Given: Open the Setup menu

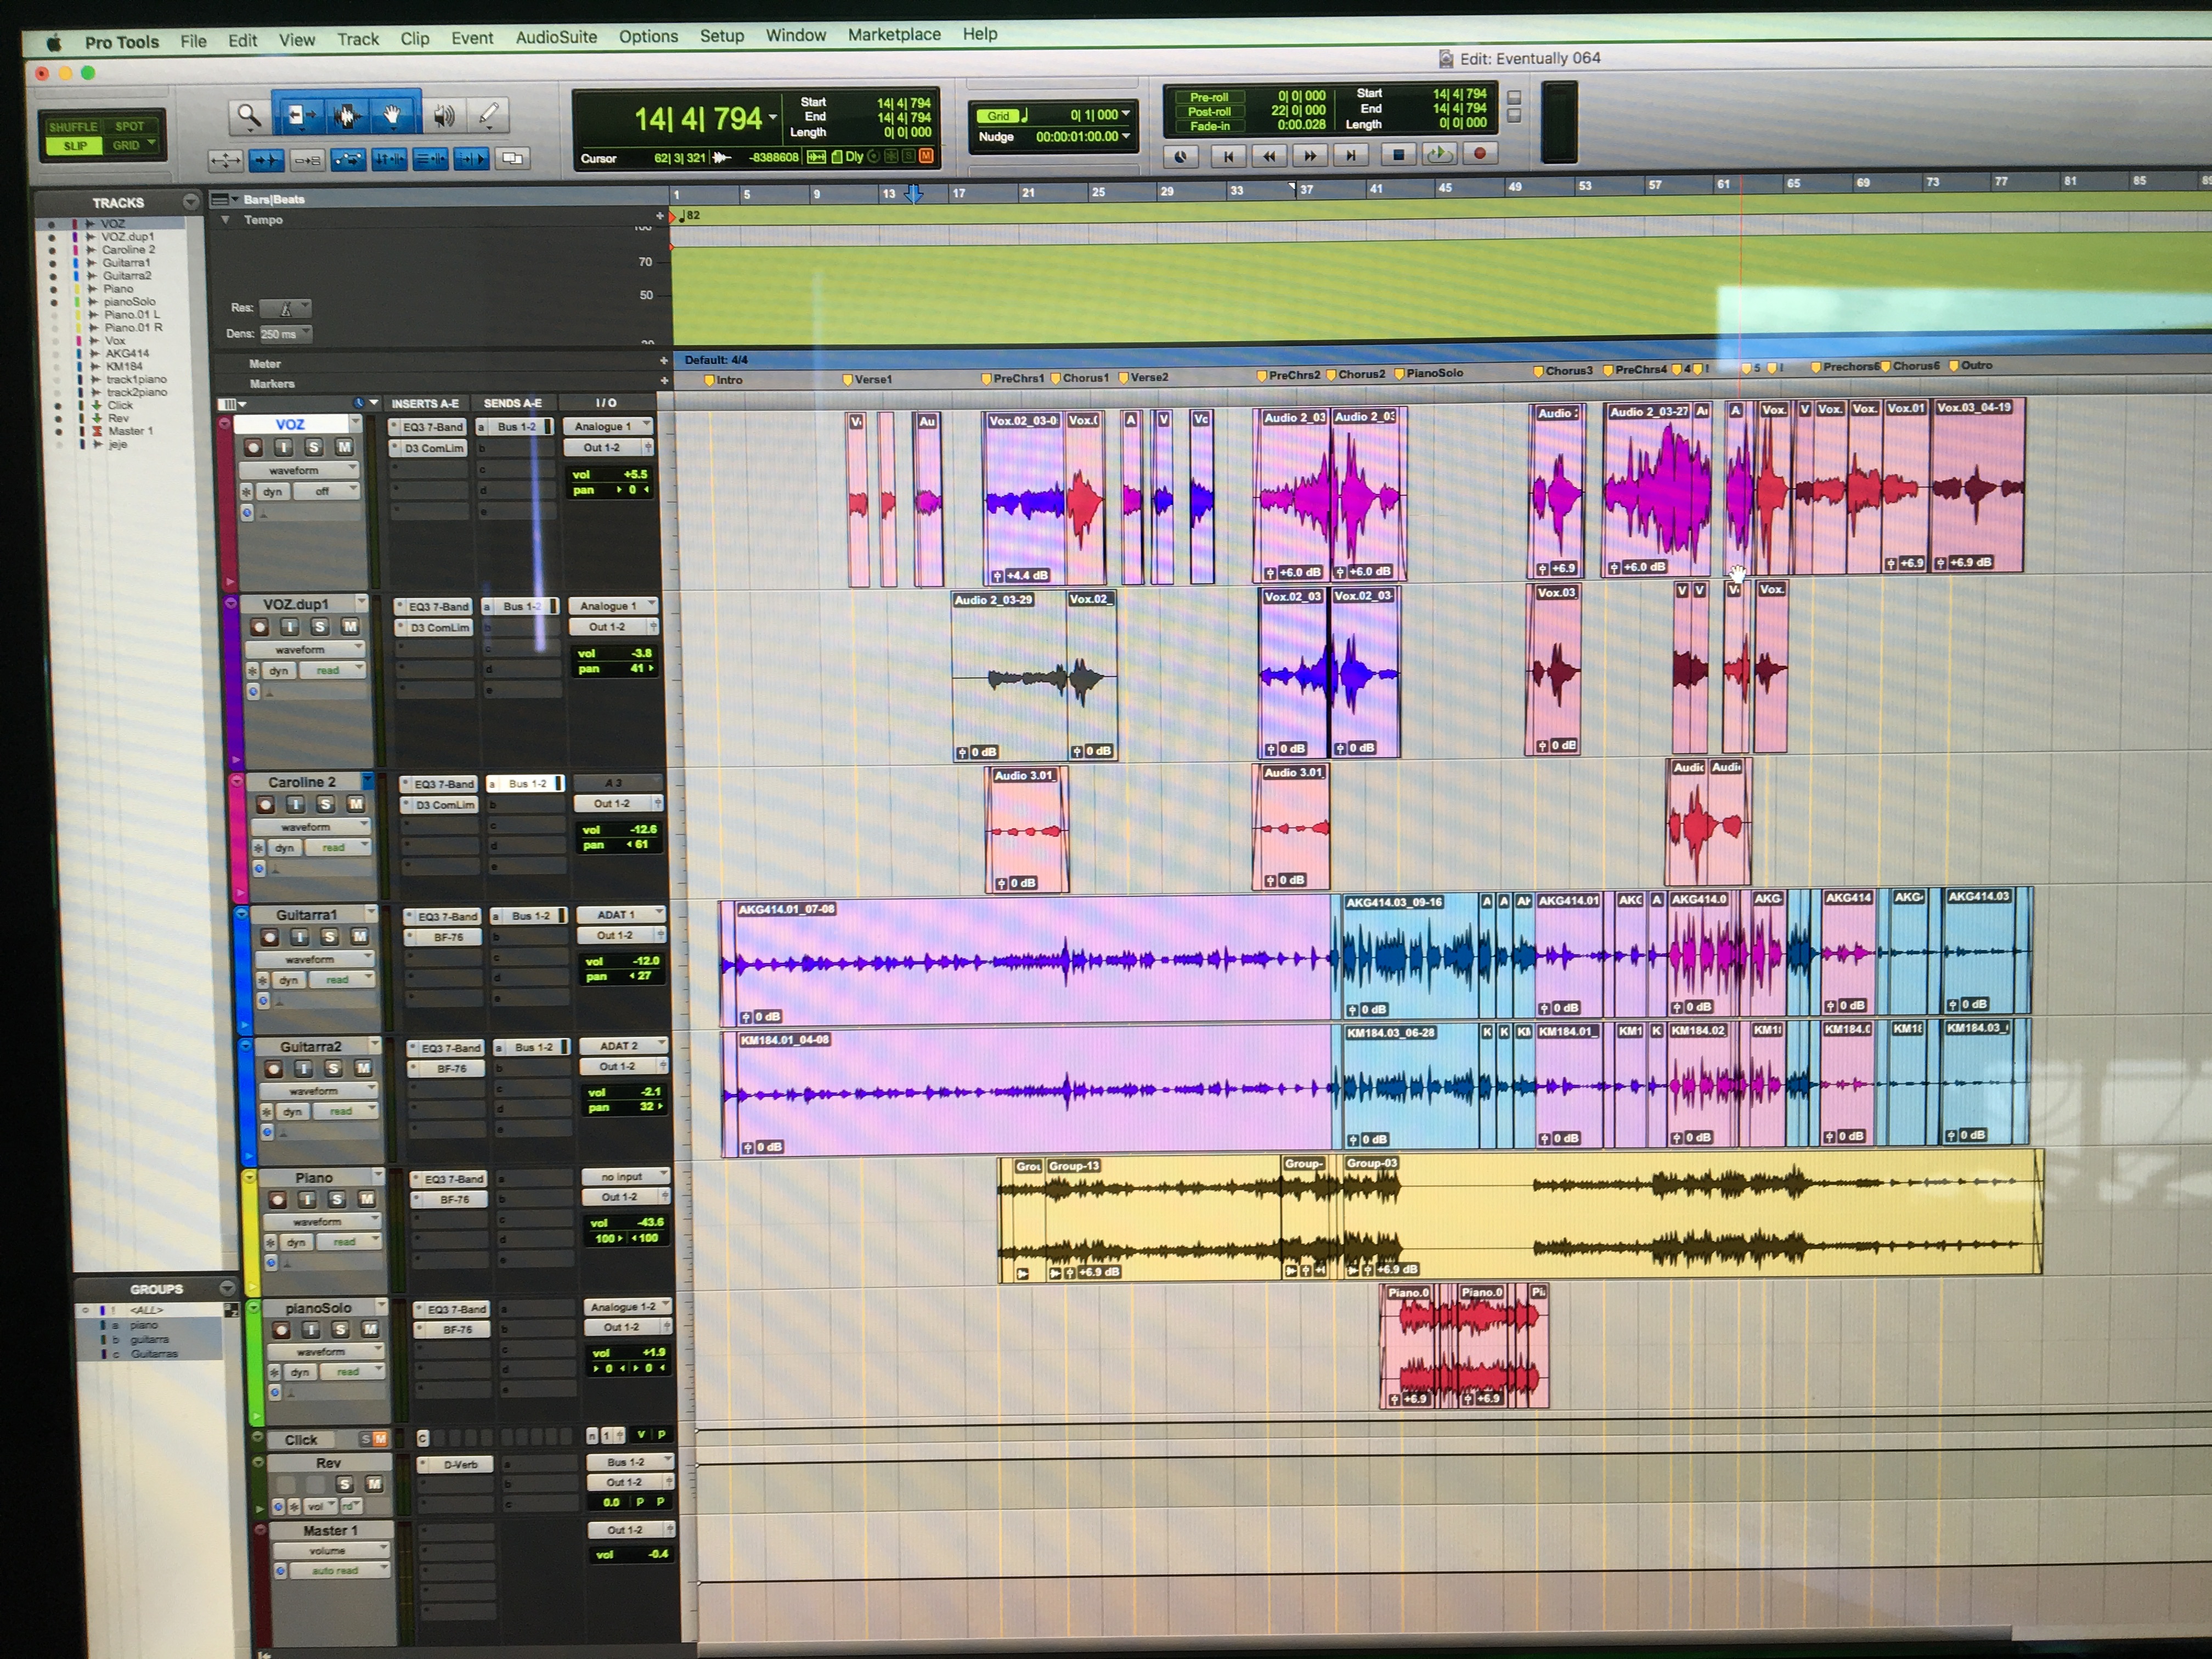Looking at the screenshot, I should (721, 36).
